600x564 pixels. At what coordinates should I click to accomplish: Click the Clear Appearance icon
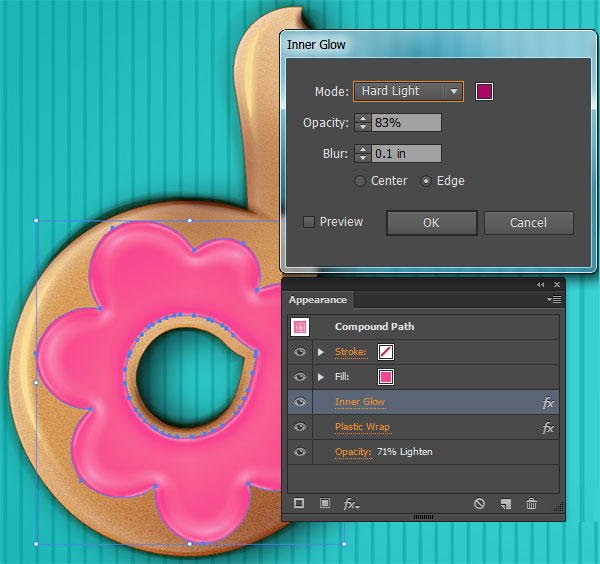[x=480, y=504]
